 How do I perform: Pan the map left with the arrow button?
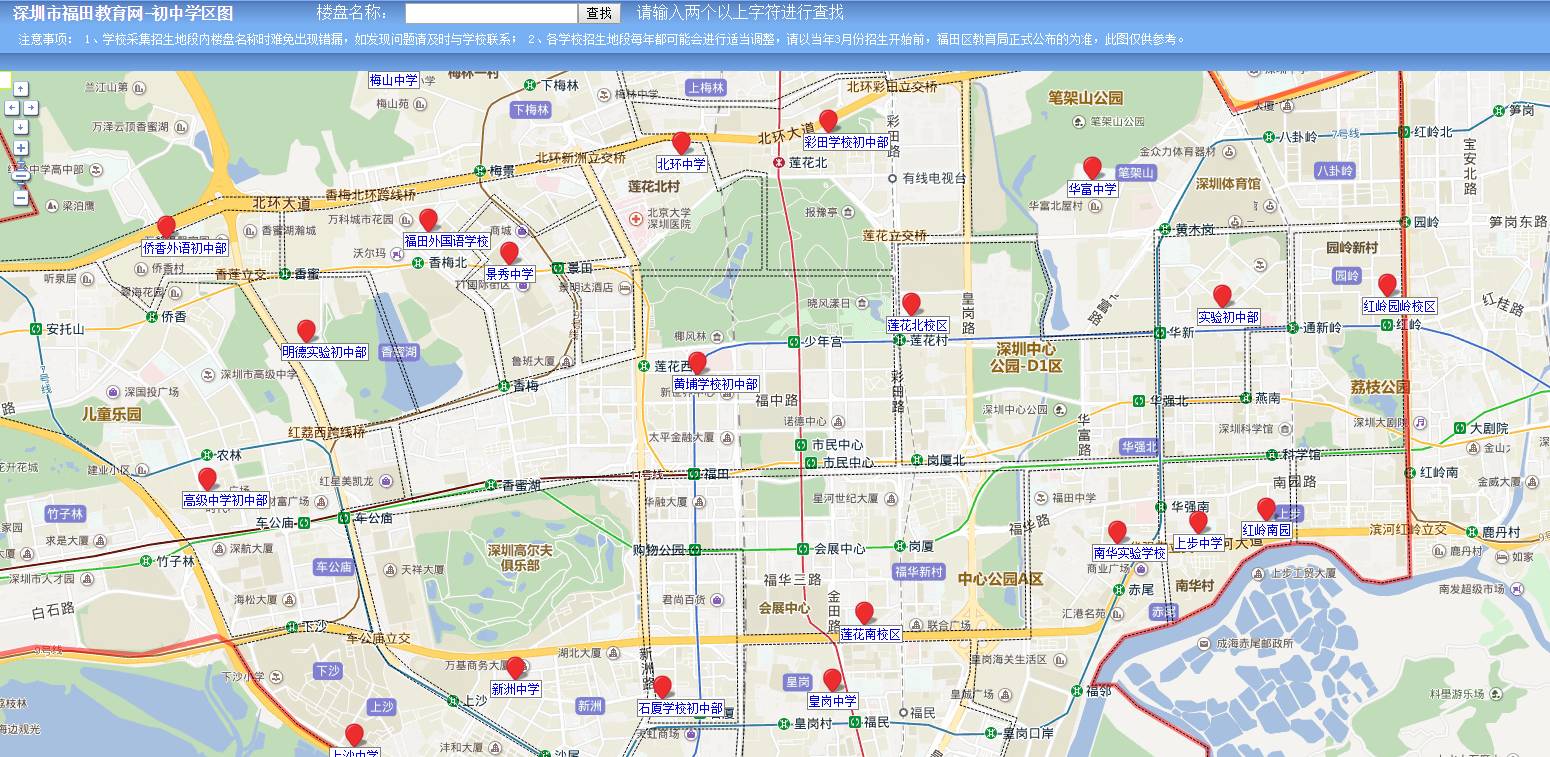pyautogui.click(x=12, y=108)
